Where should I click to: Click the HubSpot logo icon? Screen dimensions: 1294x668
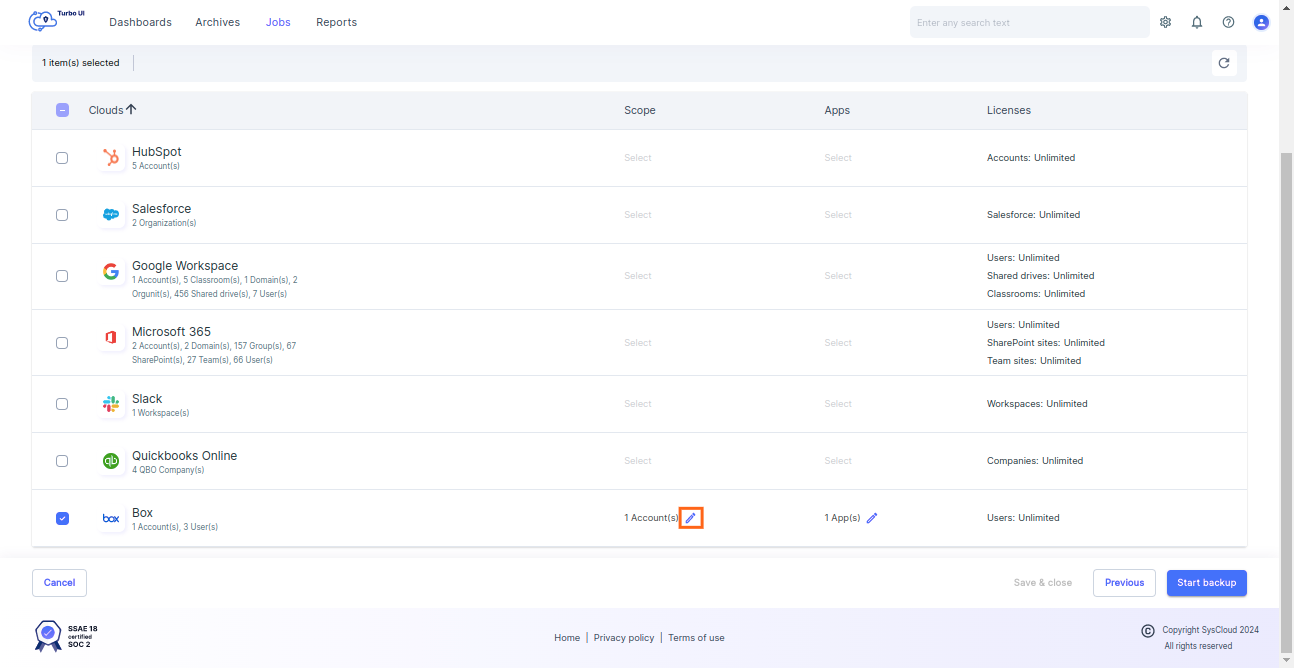111,157
